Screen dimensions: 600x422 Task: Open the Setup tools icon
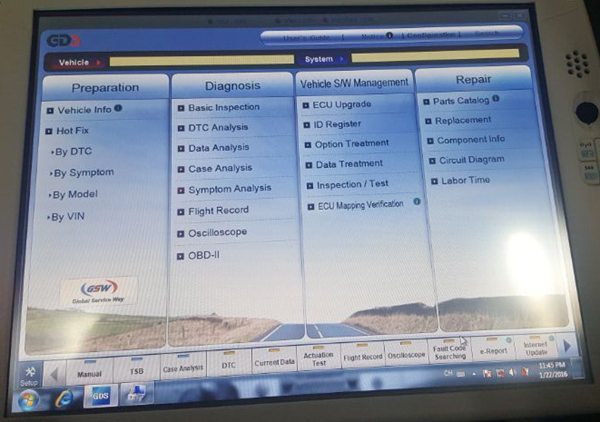29,376
